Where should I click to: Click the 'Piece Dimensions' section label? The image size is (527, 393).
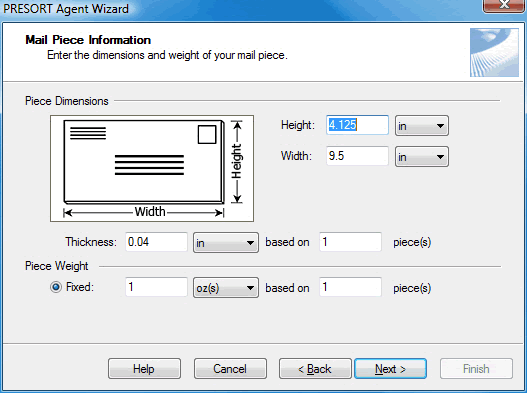[x=67, y=101]
